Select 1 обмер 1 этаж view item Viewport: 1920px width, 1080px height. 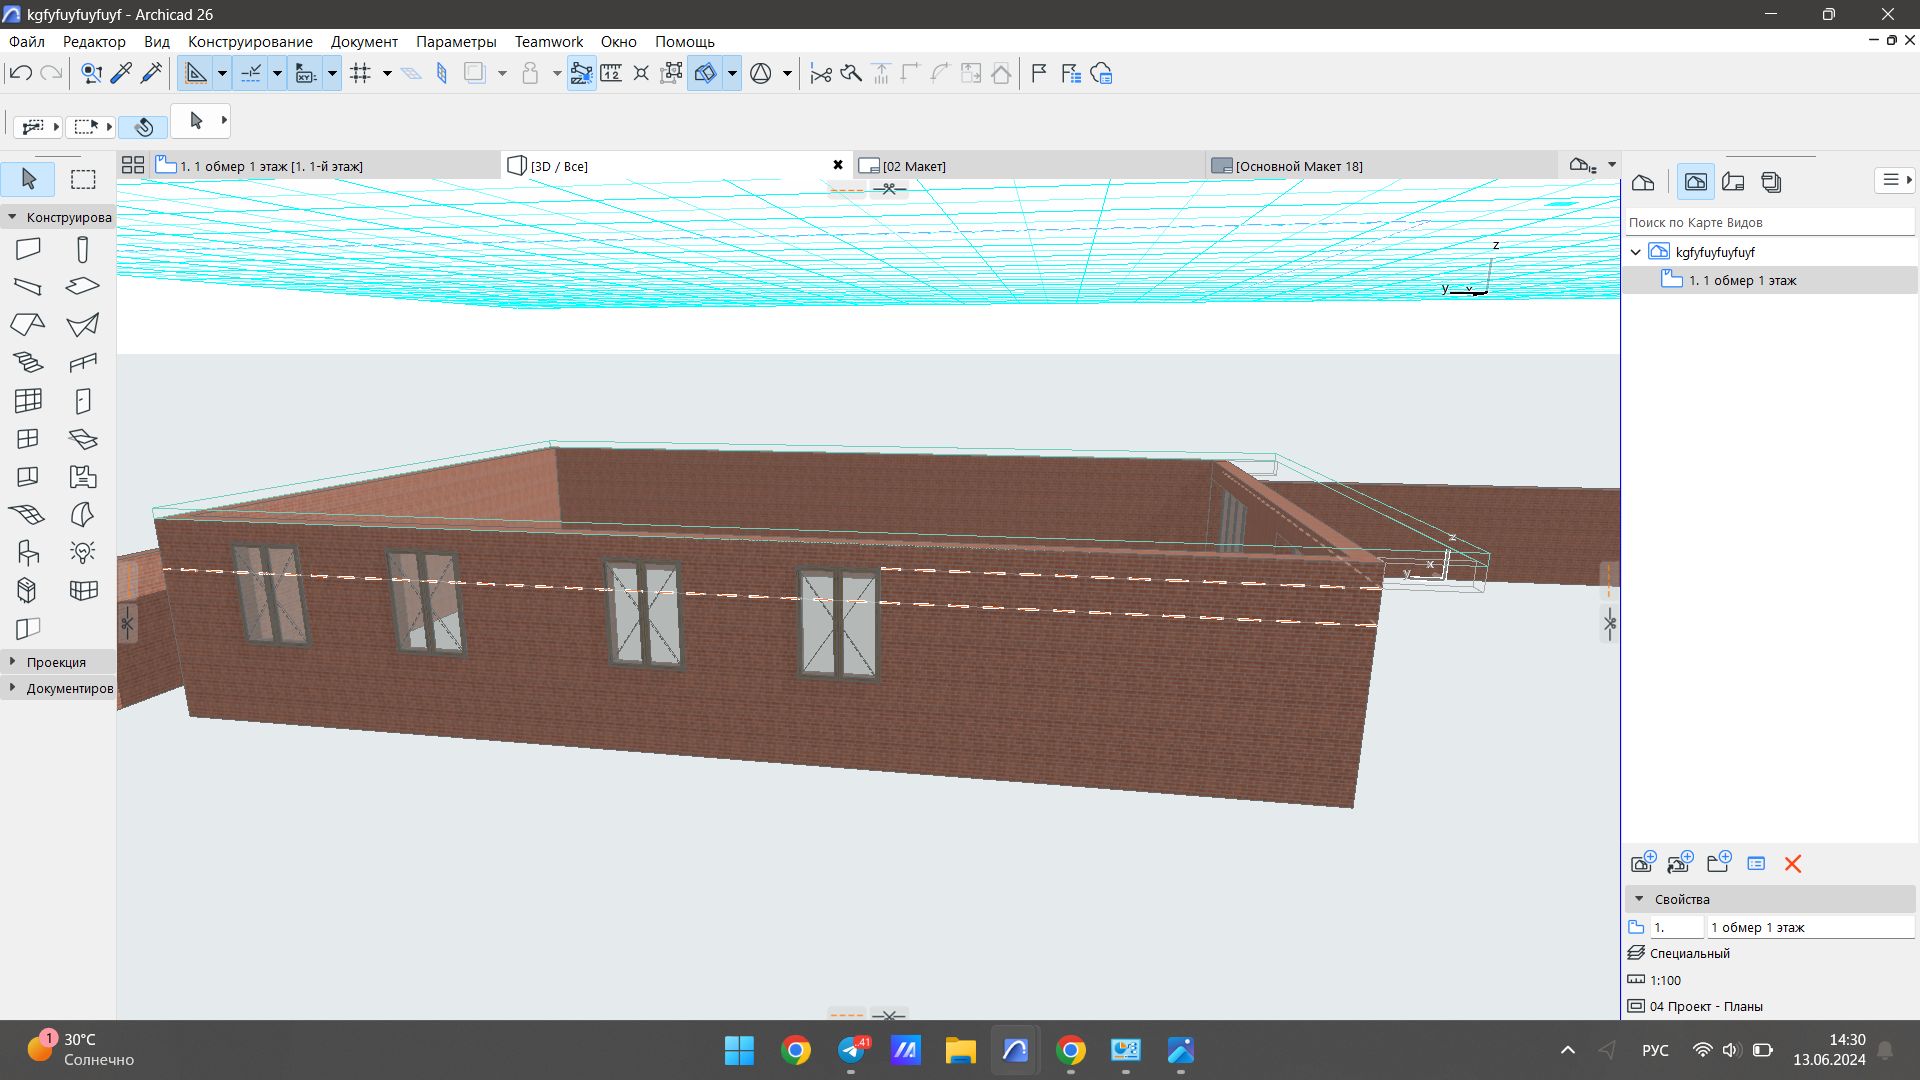click(1742, 281)
